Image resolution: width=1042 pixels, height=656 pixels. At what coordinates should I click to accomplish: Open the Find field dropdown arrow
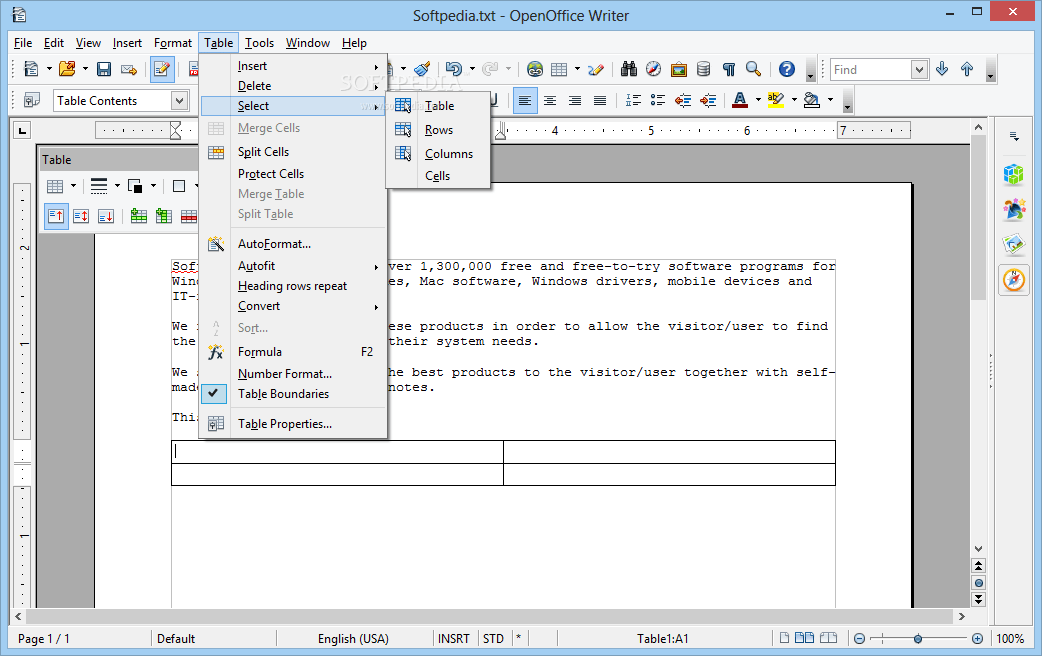coord(919,69)
